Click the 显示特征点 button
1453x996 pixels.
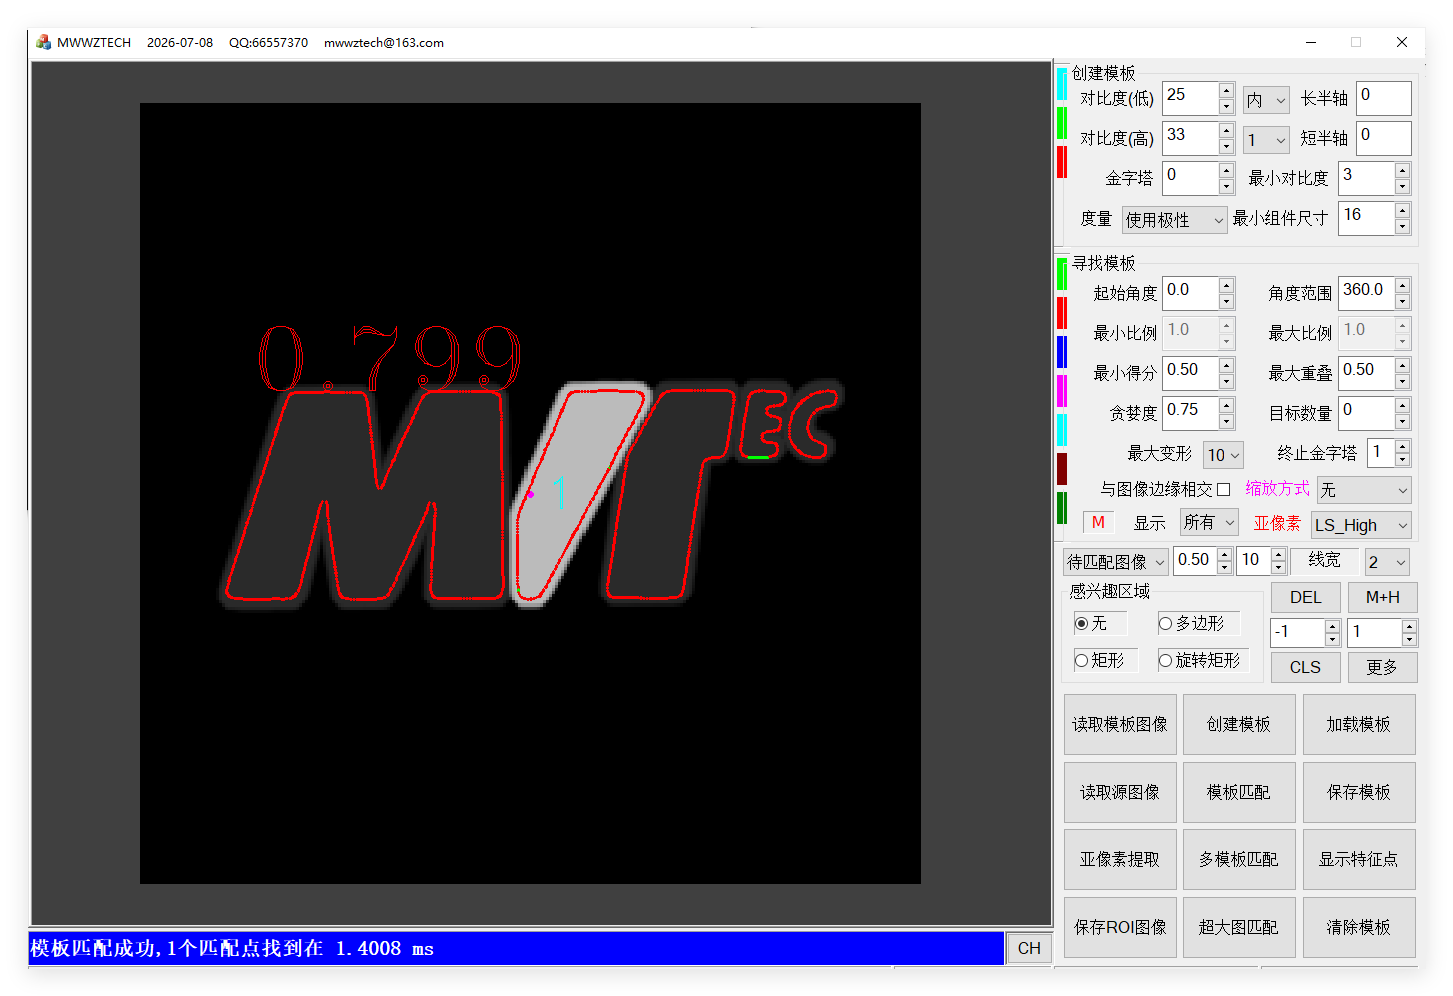[x=1359, y=859]
